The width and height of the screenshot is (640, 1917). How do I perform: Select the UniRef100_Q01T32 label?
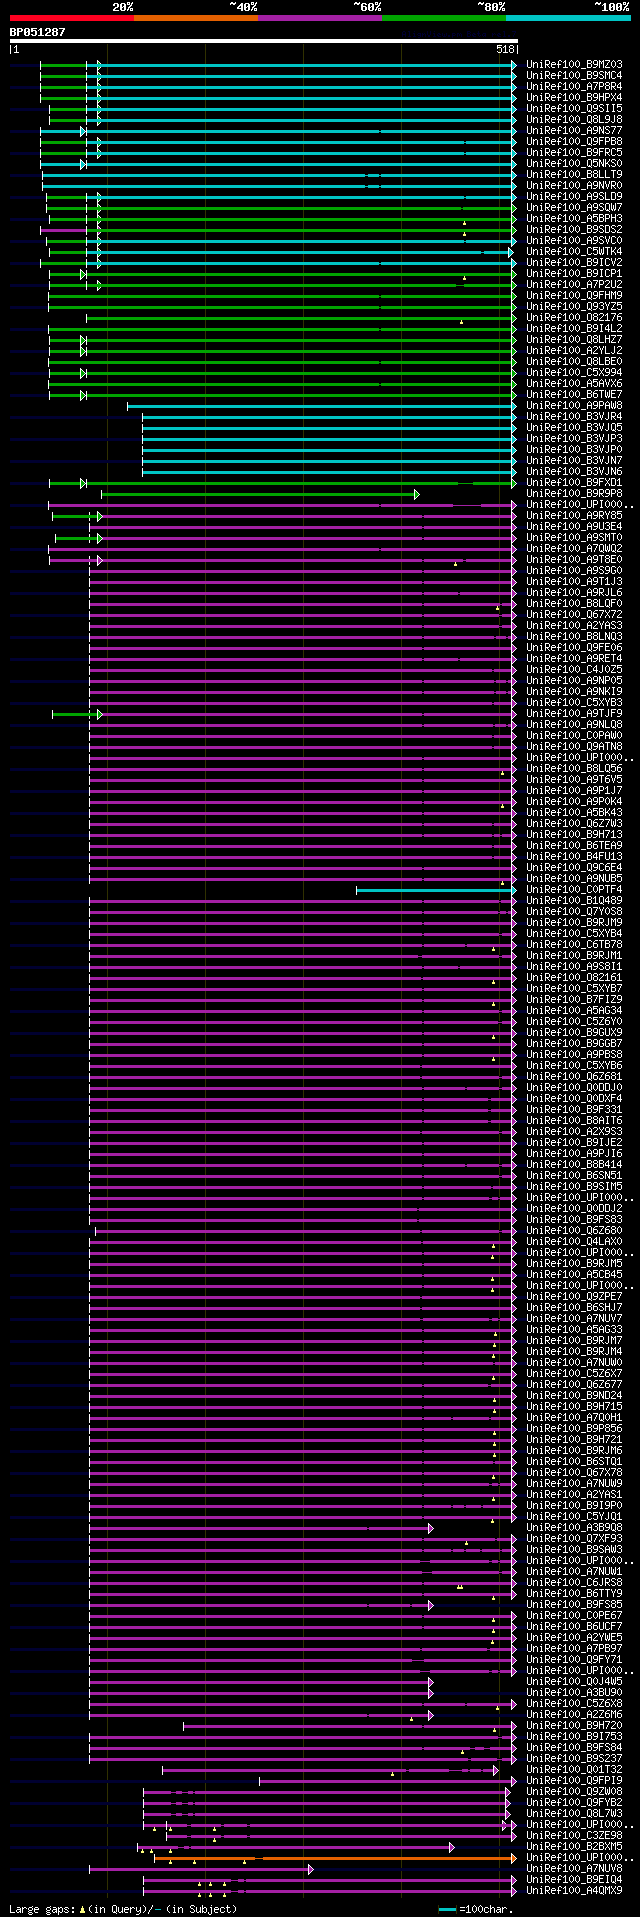(x=574, y=1770)
